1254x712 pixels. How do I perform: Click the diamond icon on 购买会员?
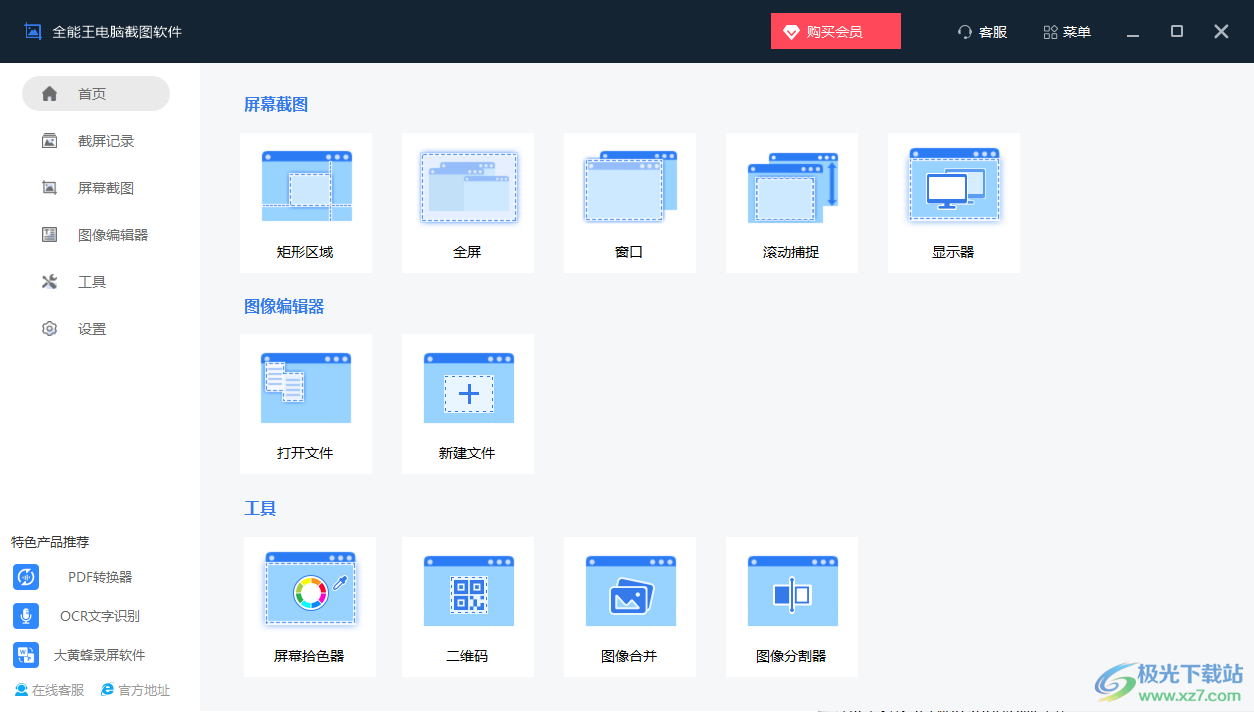pos(791,32)
